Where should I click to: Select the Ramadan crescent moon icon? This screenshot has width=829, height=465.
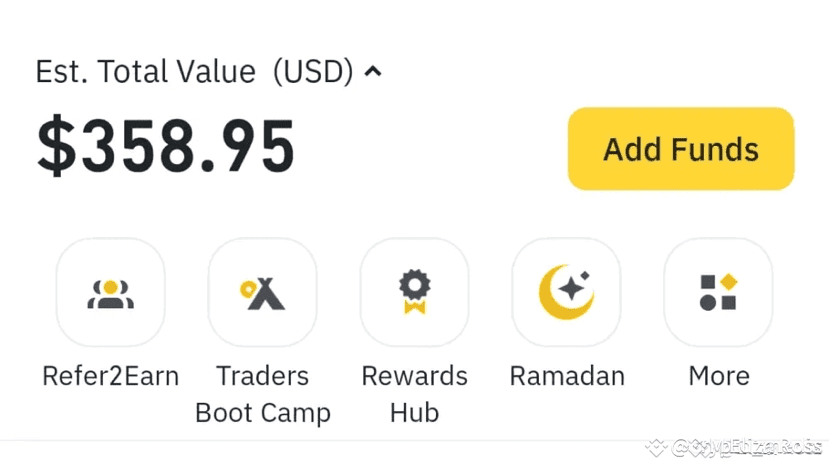[566, 292]
